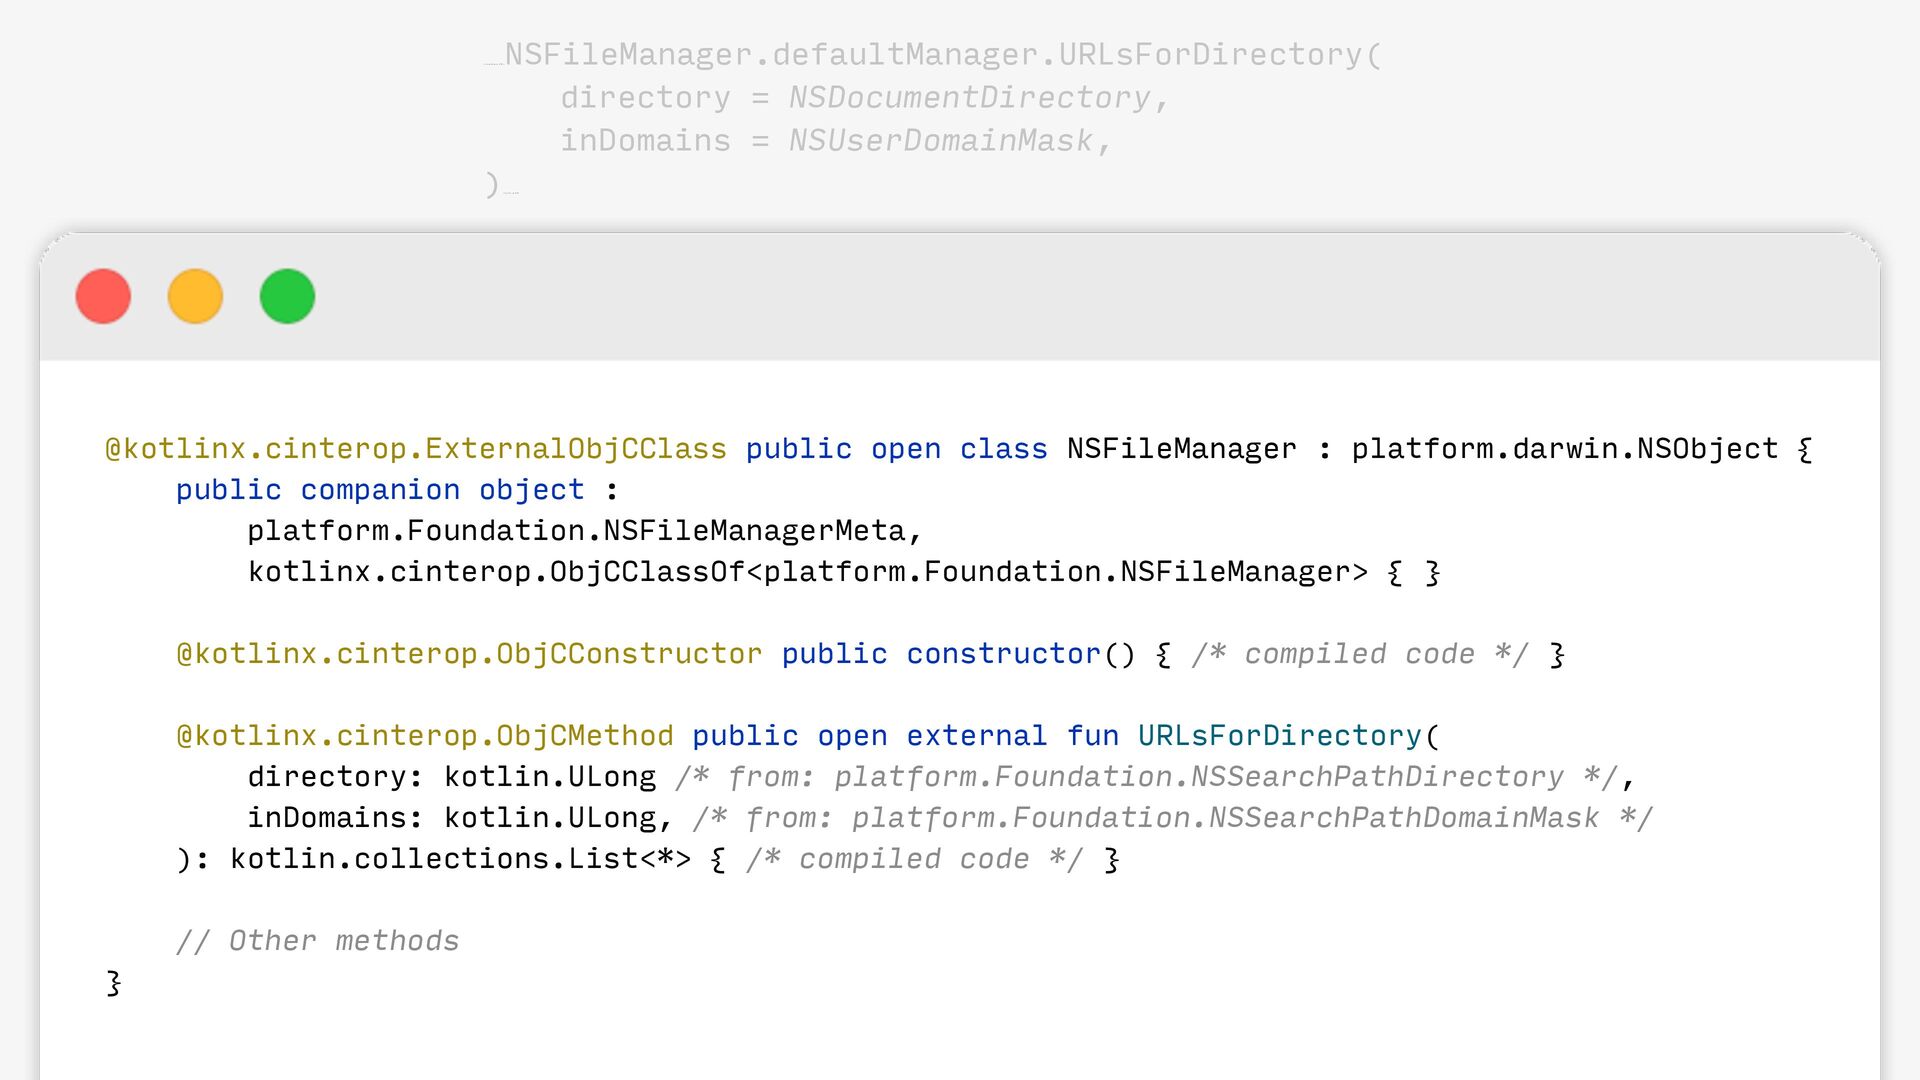Screen dimensions: 1920x1080
Task: Click the NSFileManager class name
Action: [1181, 449]
